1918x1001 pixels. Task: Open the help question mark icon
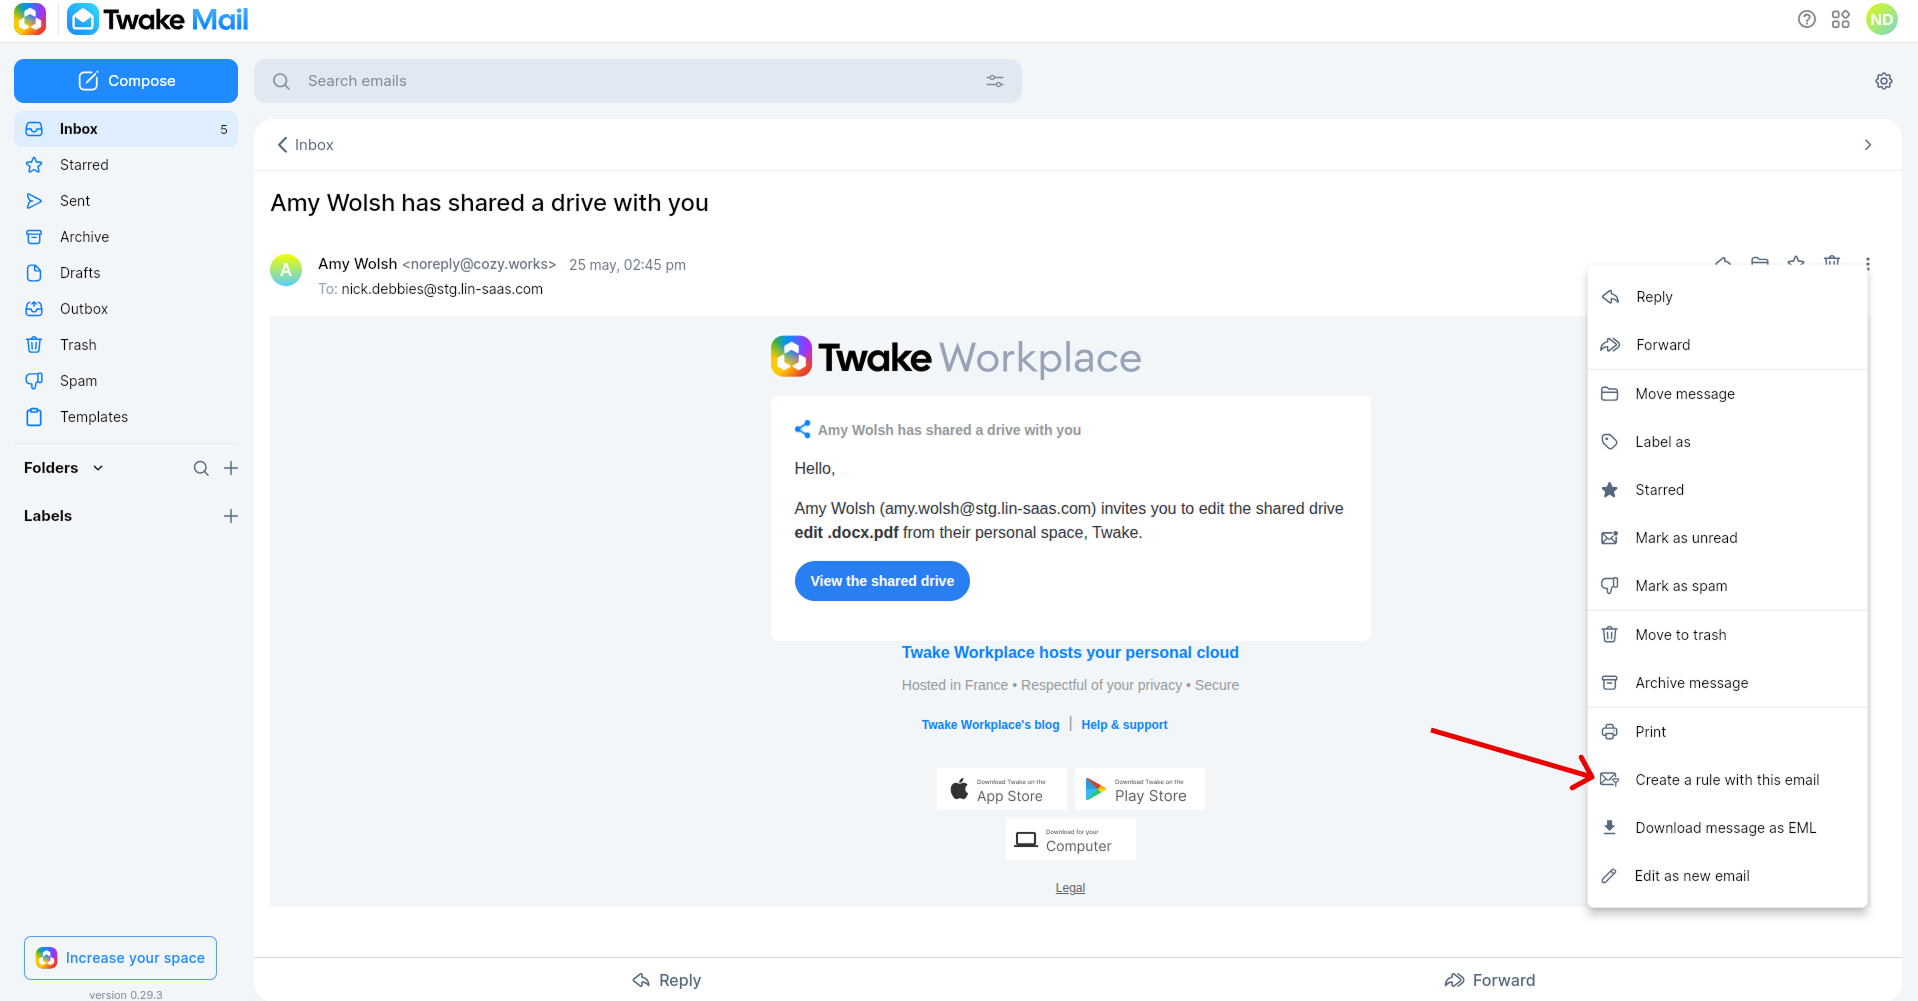coord(1806,19)
